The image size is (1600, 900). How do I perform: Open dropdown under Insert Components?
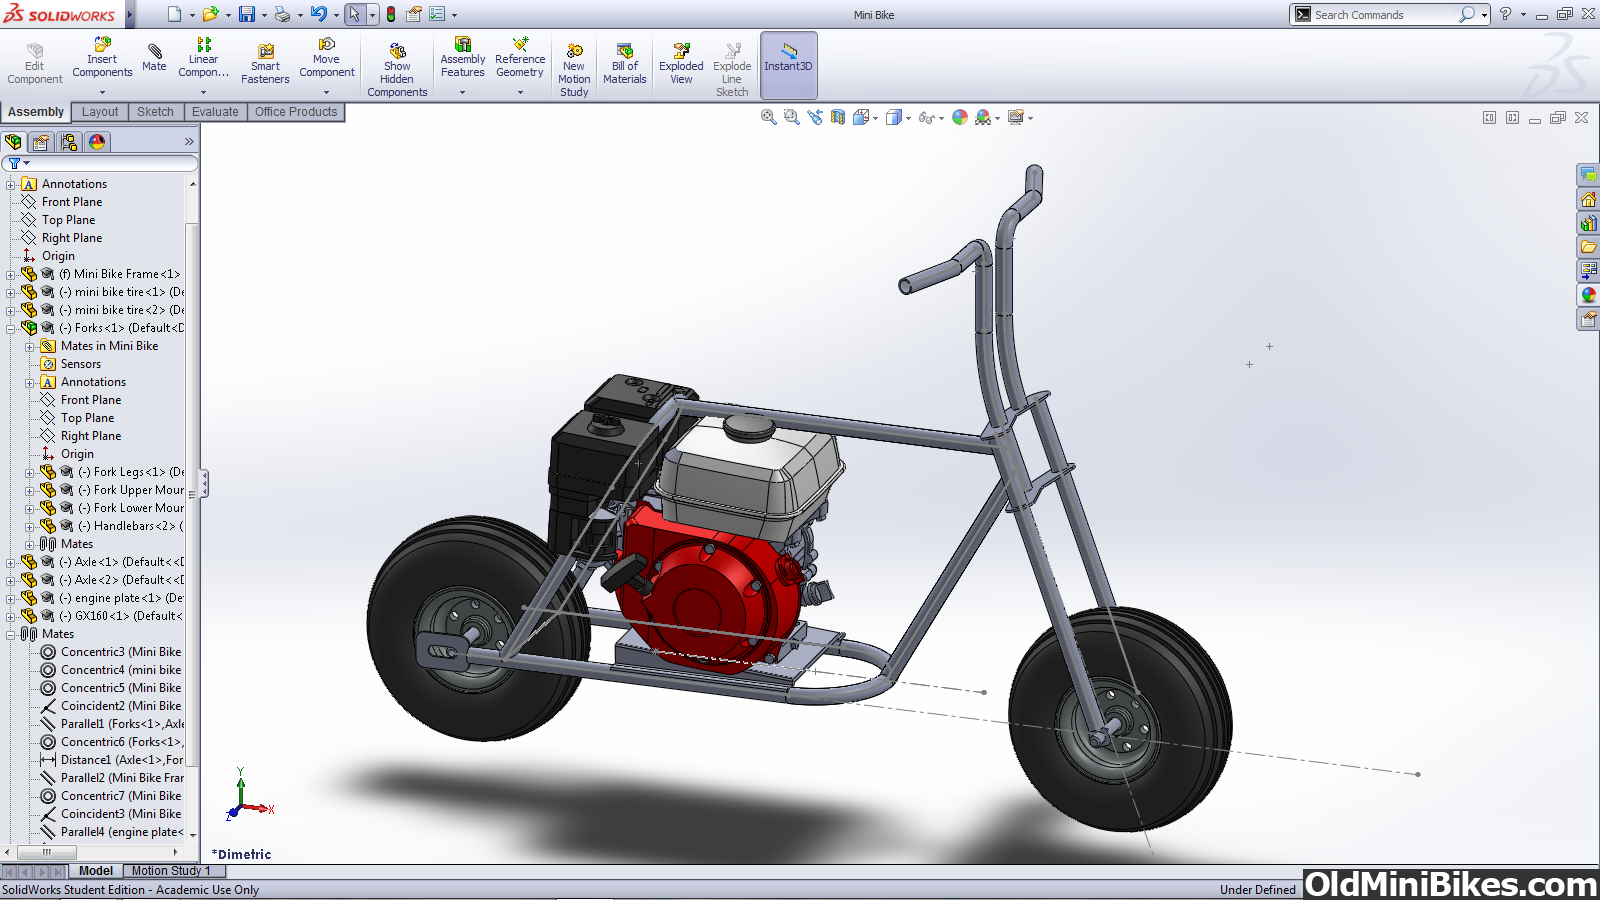tap(102, 92)
